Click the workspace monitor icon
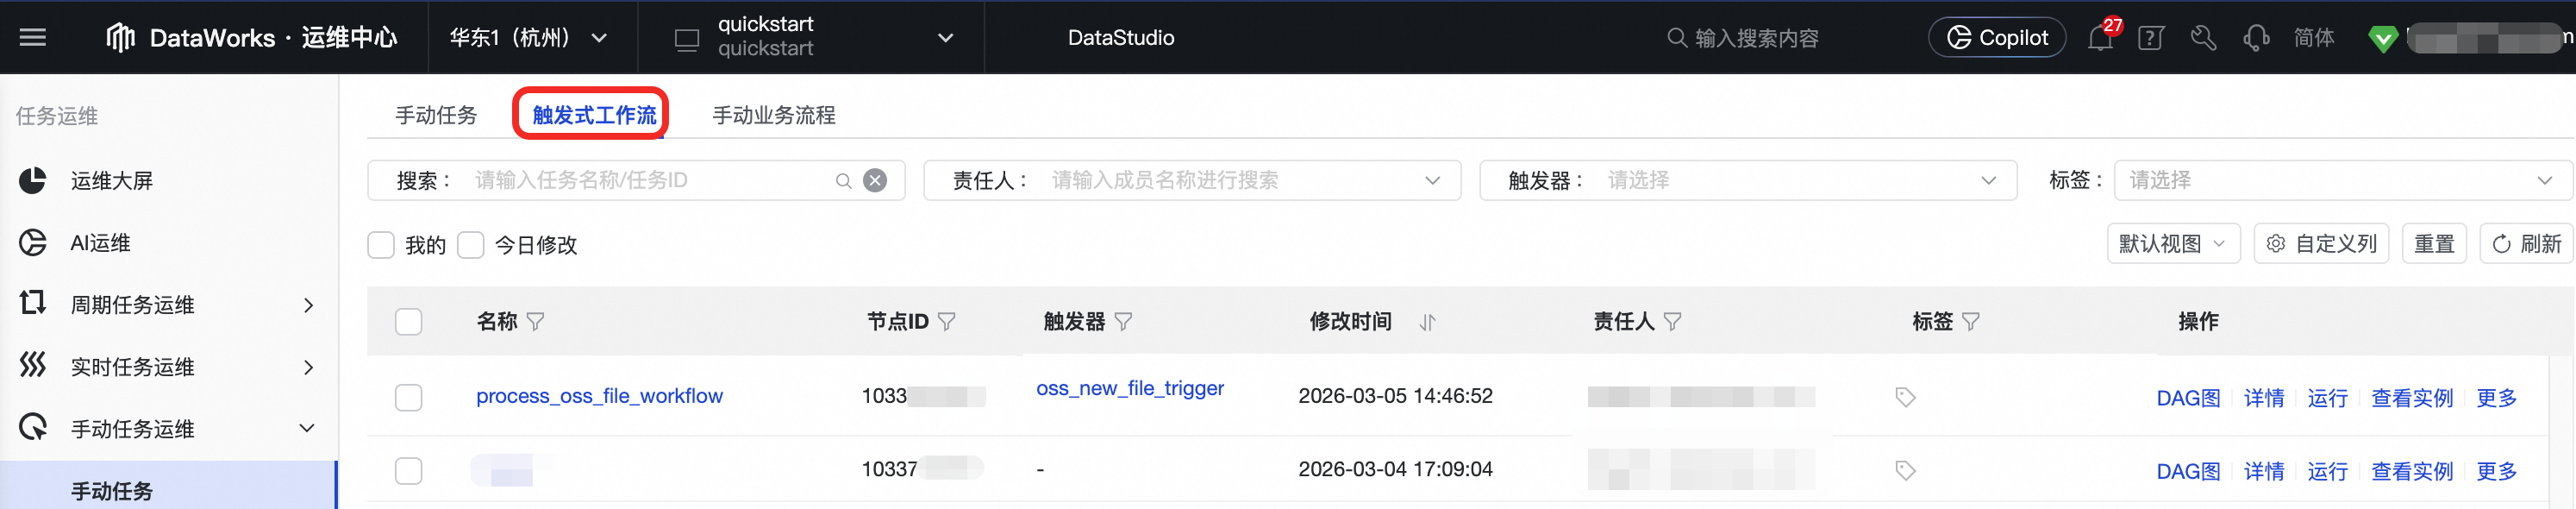 pos(687,40)
